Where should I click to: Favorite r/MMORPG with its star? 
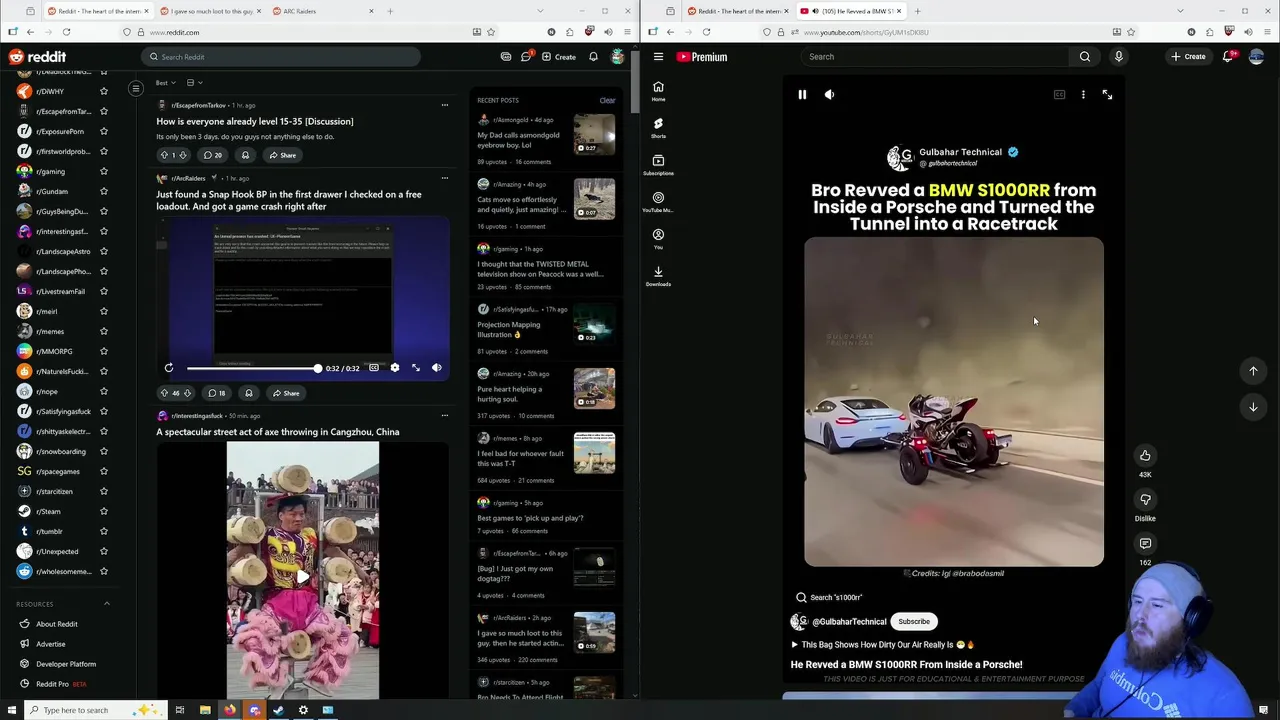103,351
